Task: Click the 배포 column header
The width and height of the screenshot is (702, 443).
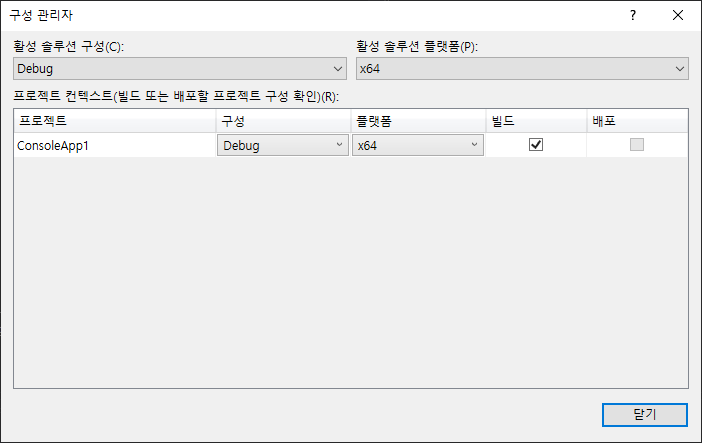Action: 637,121
